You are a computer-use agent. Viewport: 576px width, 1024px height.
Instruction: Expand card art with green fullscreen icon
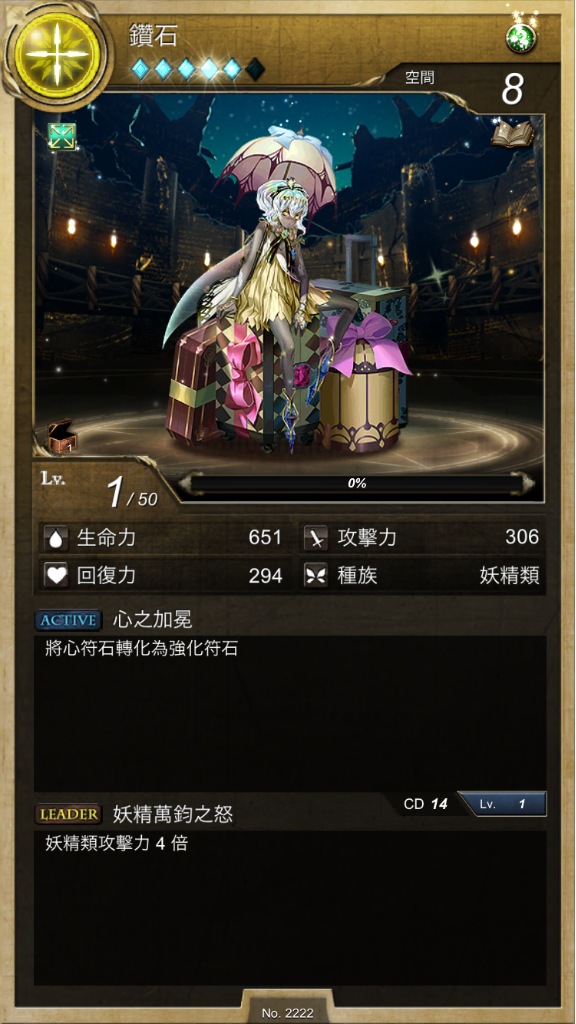pos(62,136)
